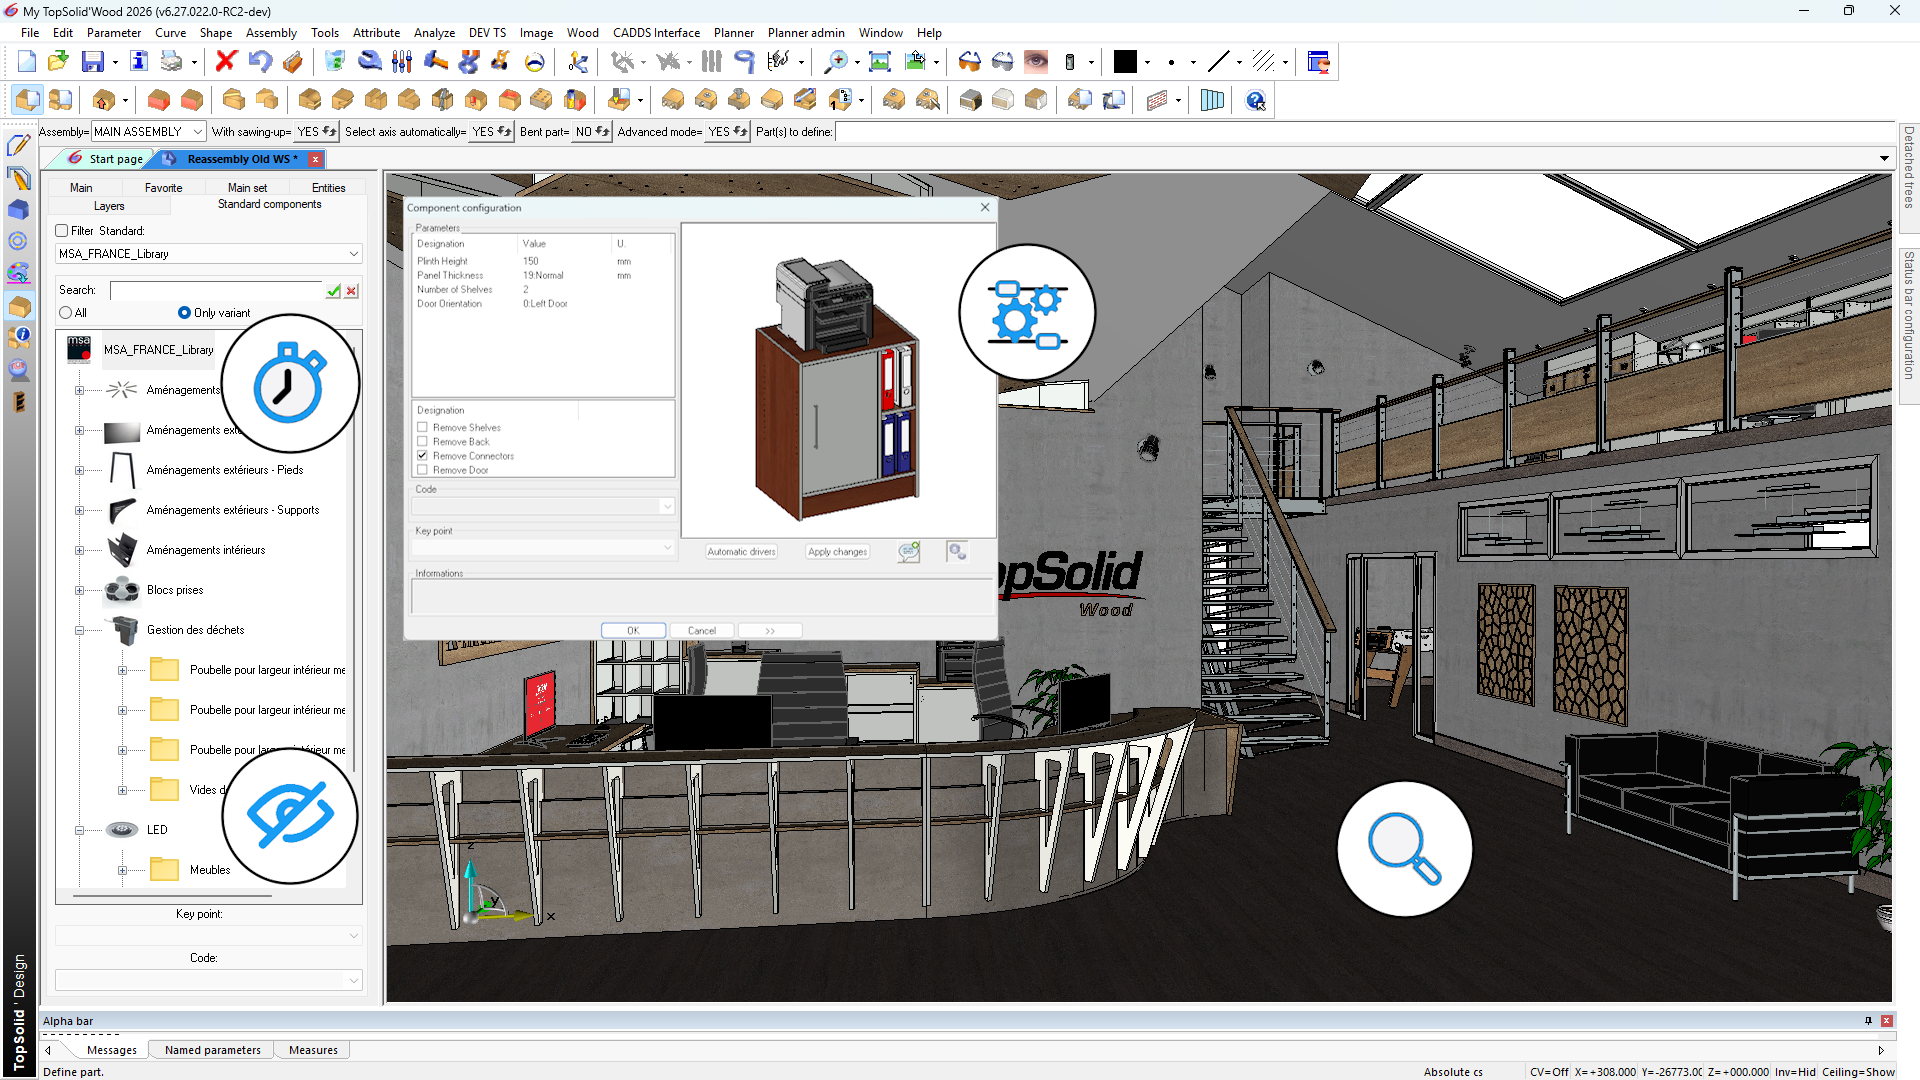This screenshot has width=1920, height=1080.
Task: Open the Wood menu
Action: point(582,33)
